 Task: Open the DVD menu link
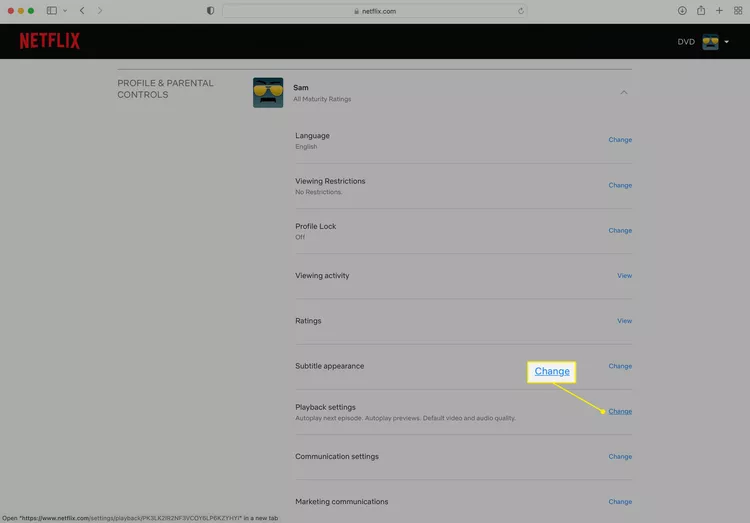(686, 42)
